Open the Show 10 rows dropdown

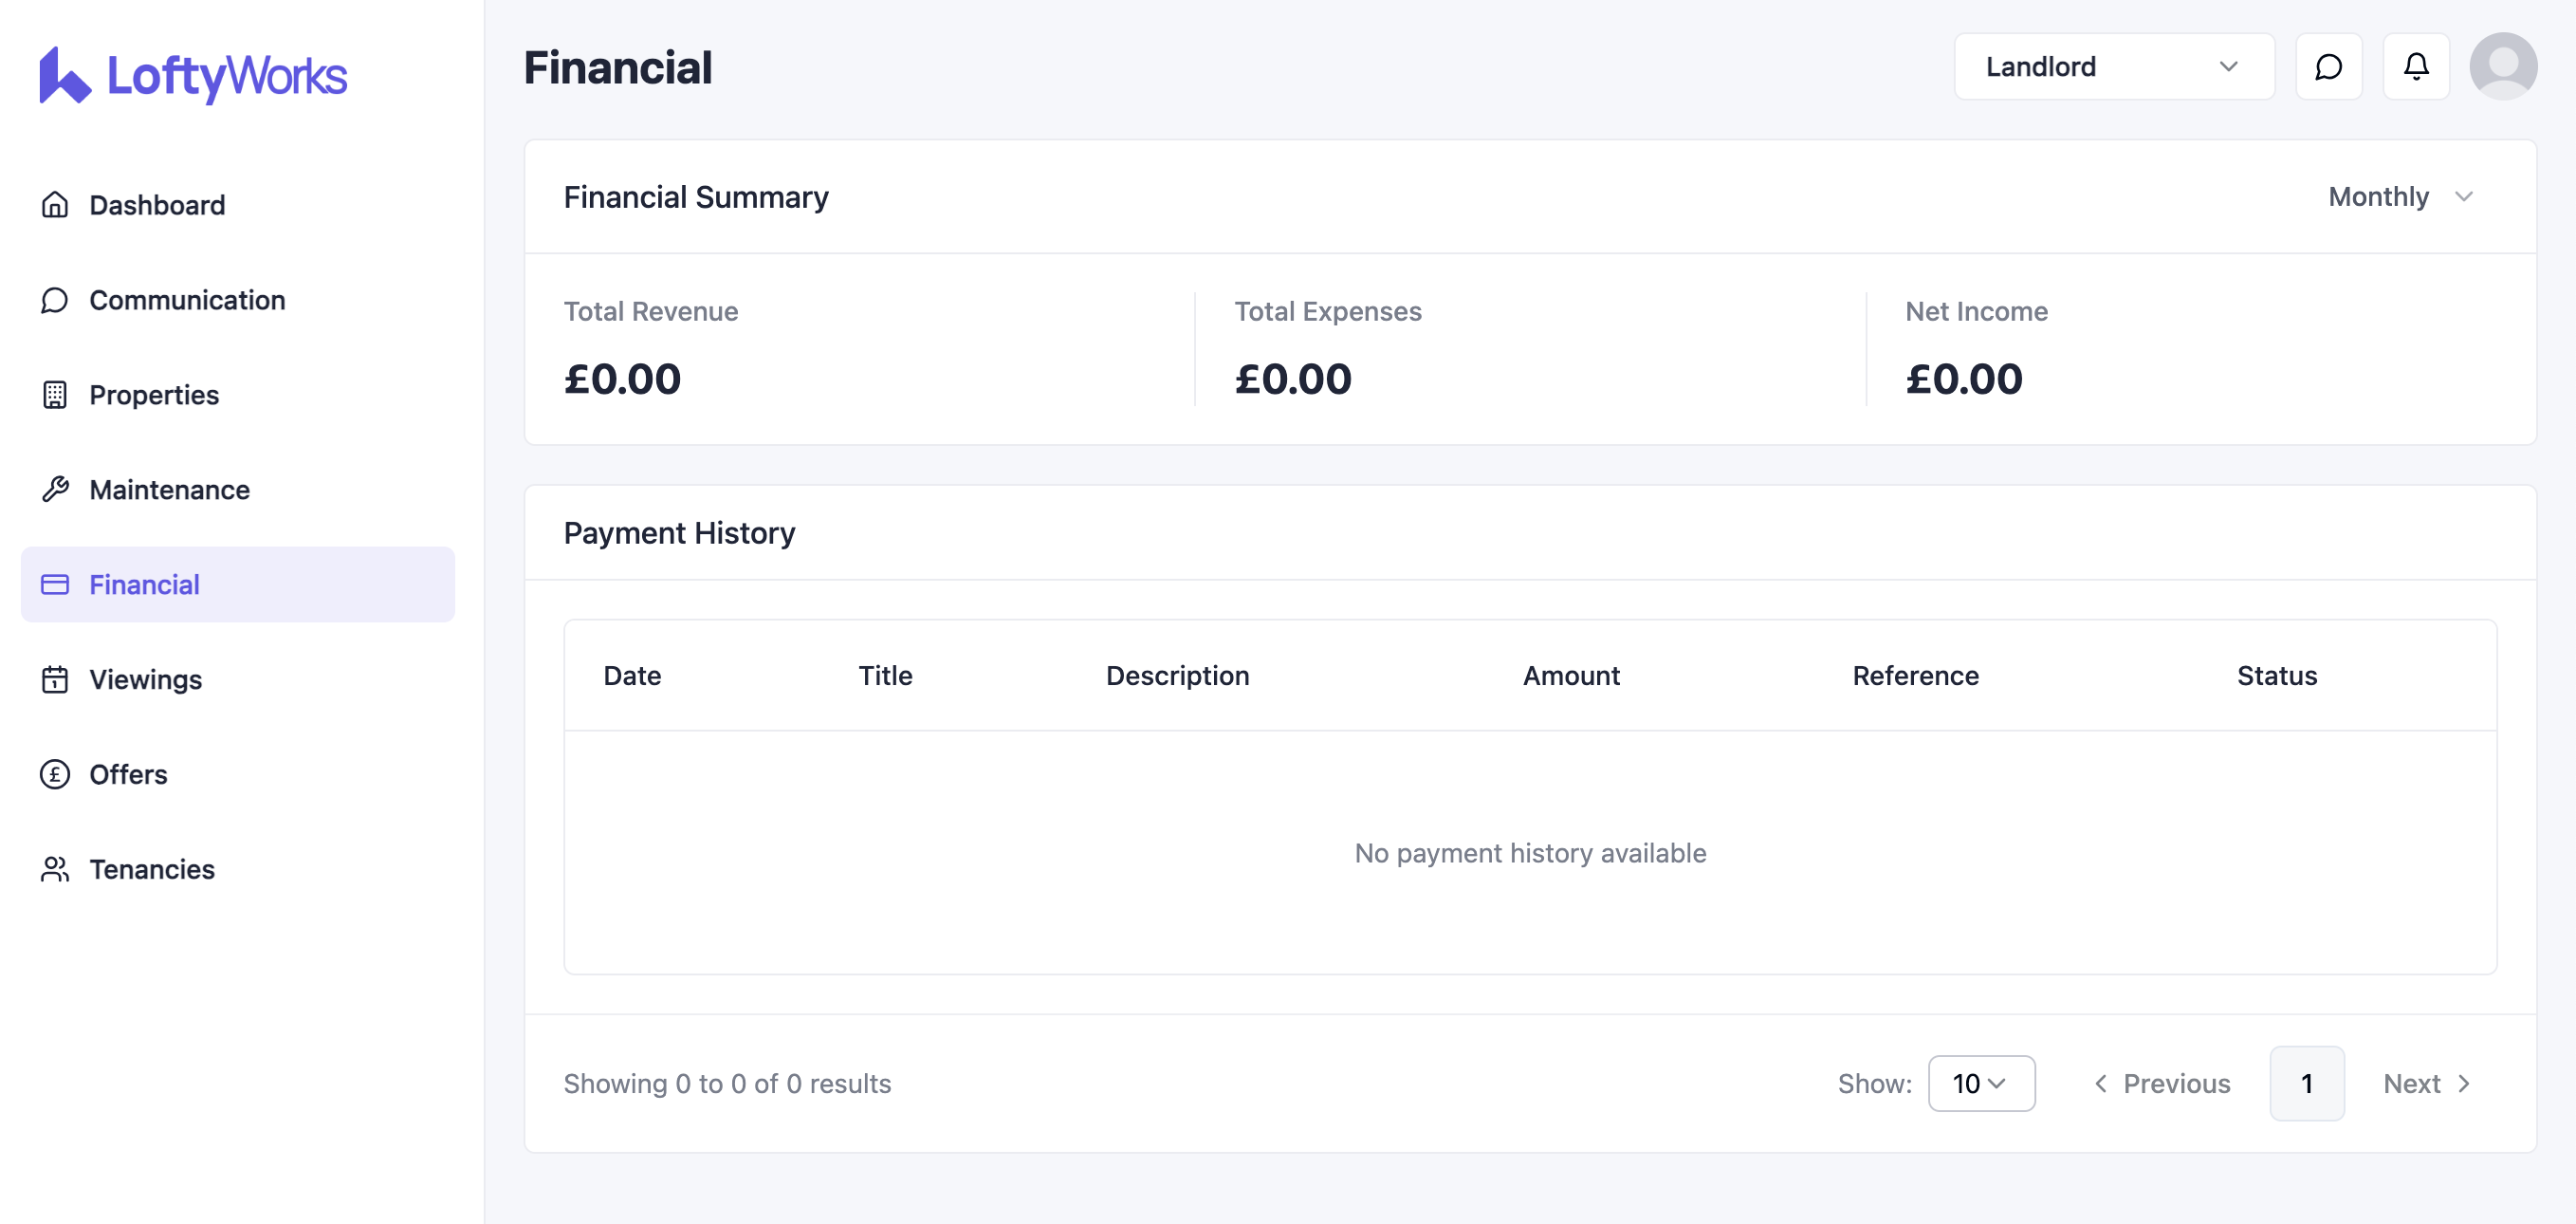(x=1980, y=1083)
